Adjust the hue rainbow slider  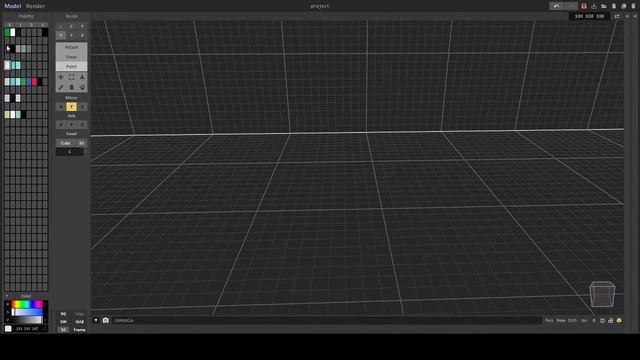[27, 304]
